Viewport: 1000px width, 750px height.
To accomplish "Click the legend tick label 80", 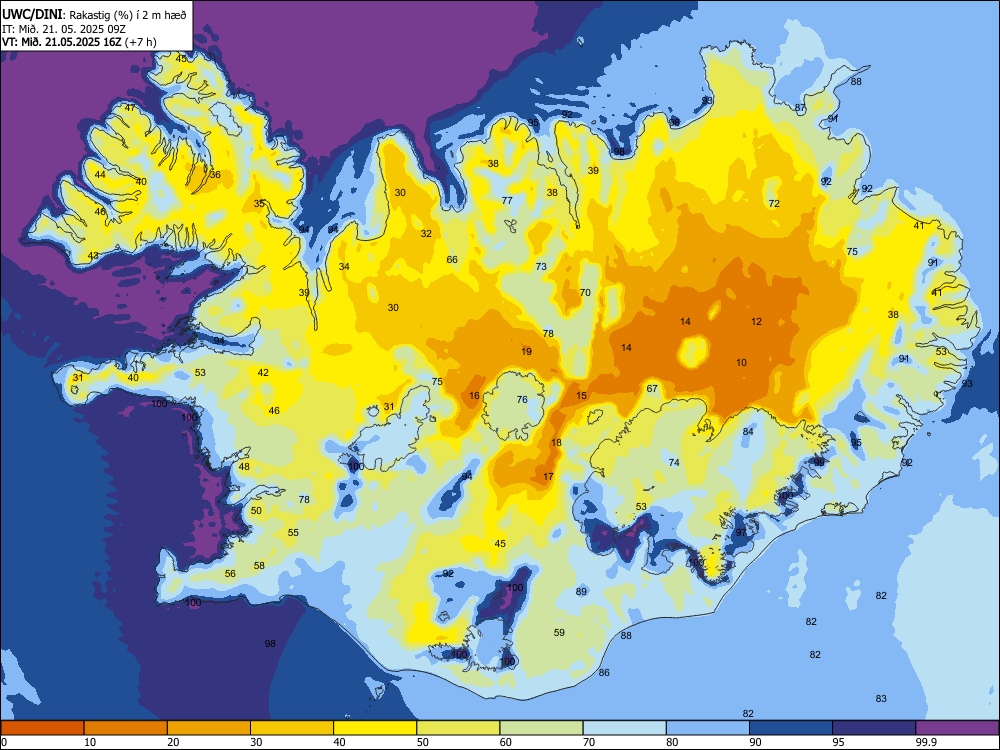I will (672, 742).
